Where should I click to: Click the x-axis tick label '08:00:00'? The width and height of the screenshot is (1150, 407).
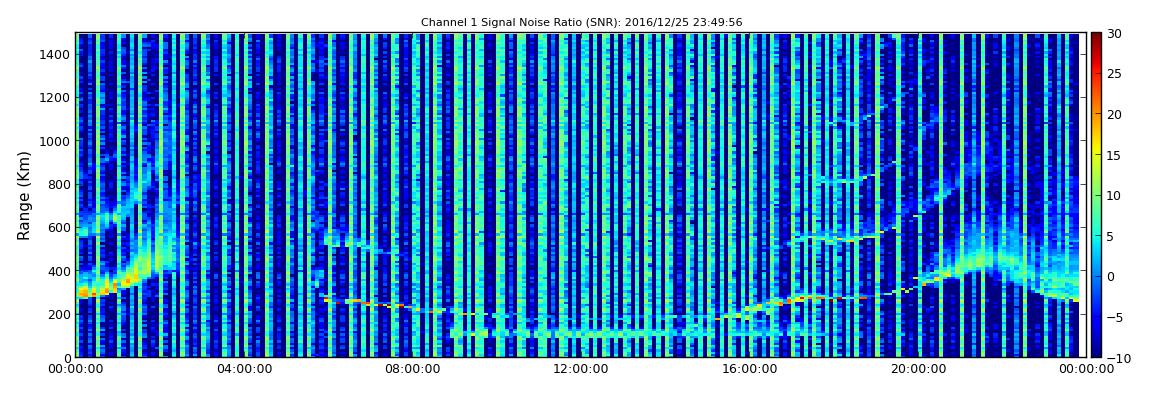coord(411,370)
